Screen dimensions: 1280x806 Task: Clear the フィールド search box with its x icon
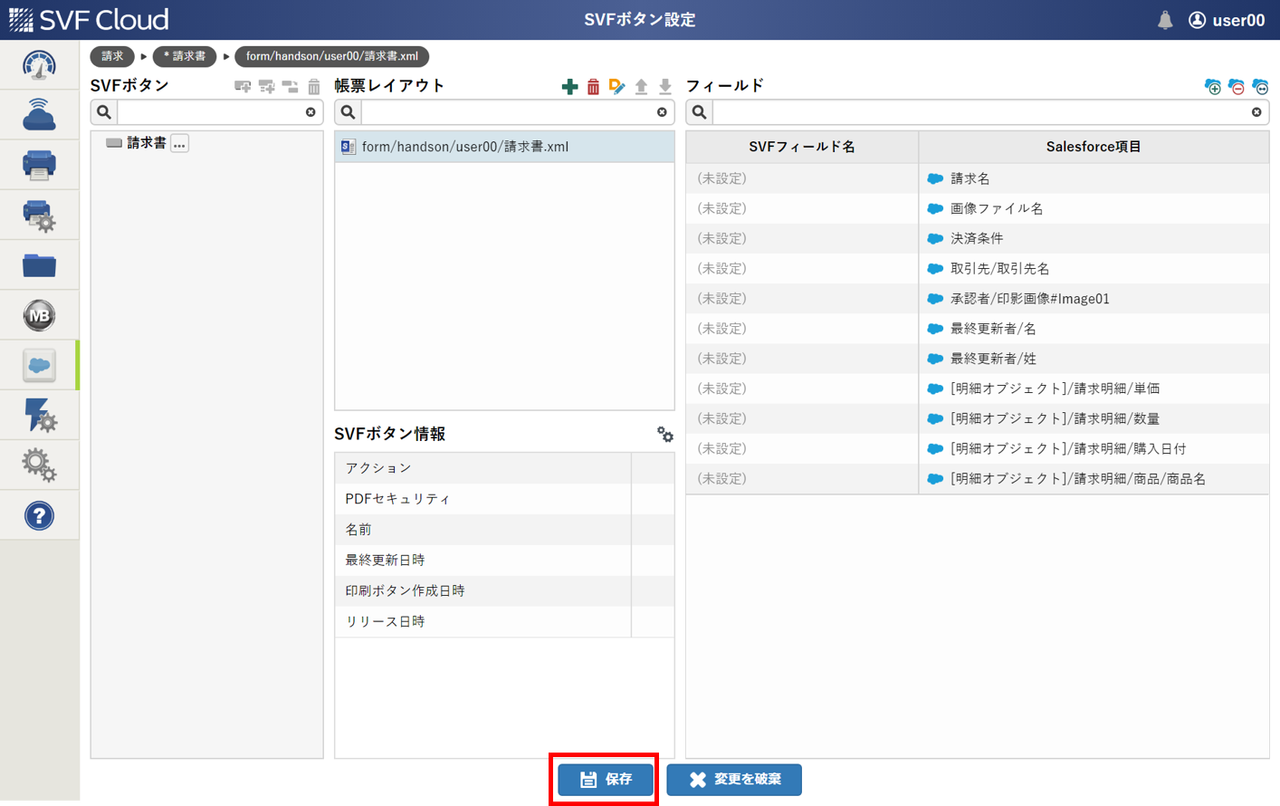(1256, 111)
